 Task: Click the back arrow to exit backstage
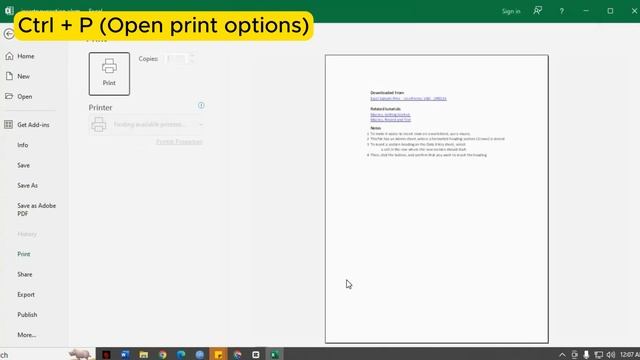pyautogui.click(x=9, y=33)
